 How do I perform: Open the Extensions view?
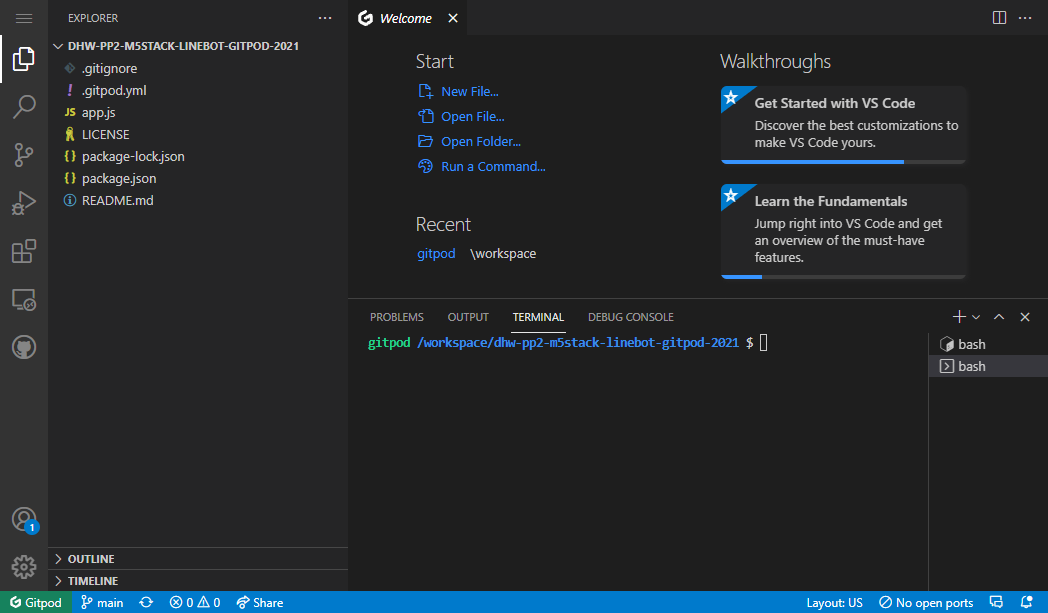pyautogui.click(x=23, y=251)
